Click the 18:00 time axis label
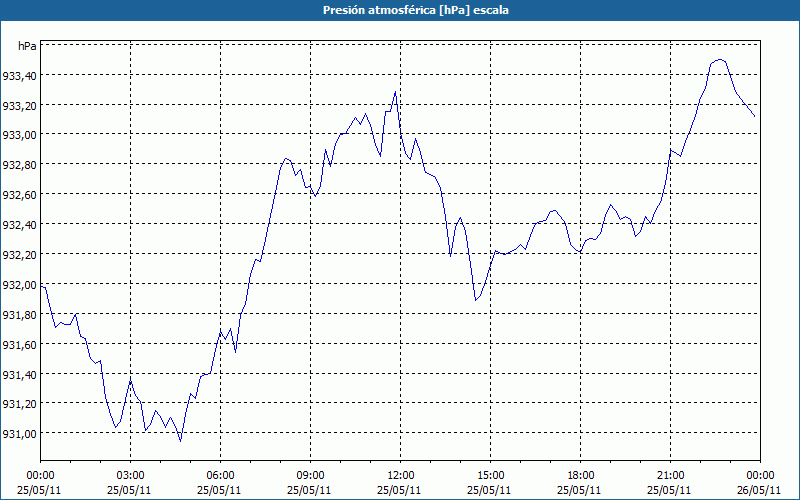Image resolution: width=800 pixels, height=500 pixels. tap(581, 476)
